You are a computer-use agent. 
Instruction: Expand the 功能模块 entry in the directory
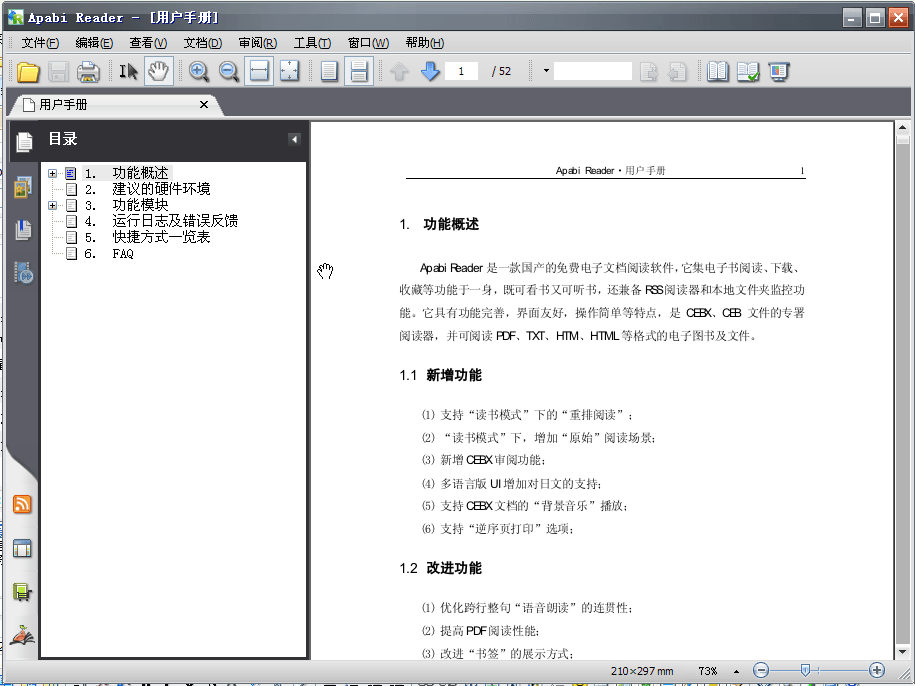click(52, 204)
